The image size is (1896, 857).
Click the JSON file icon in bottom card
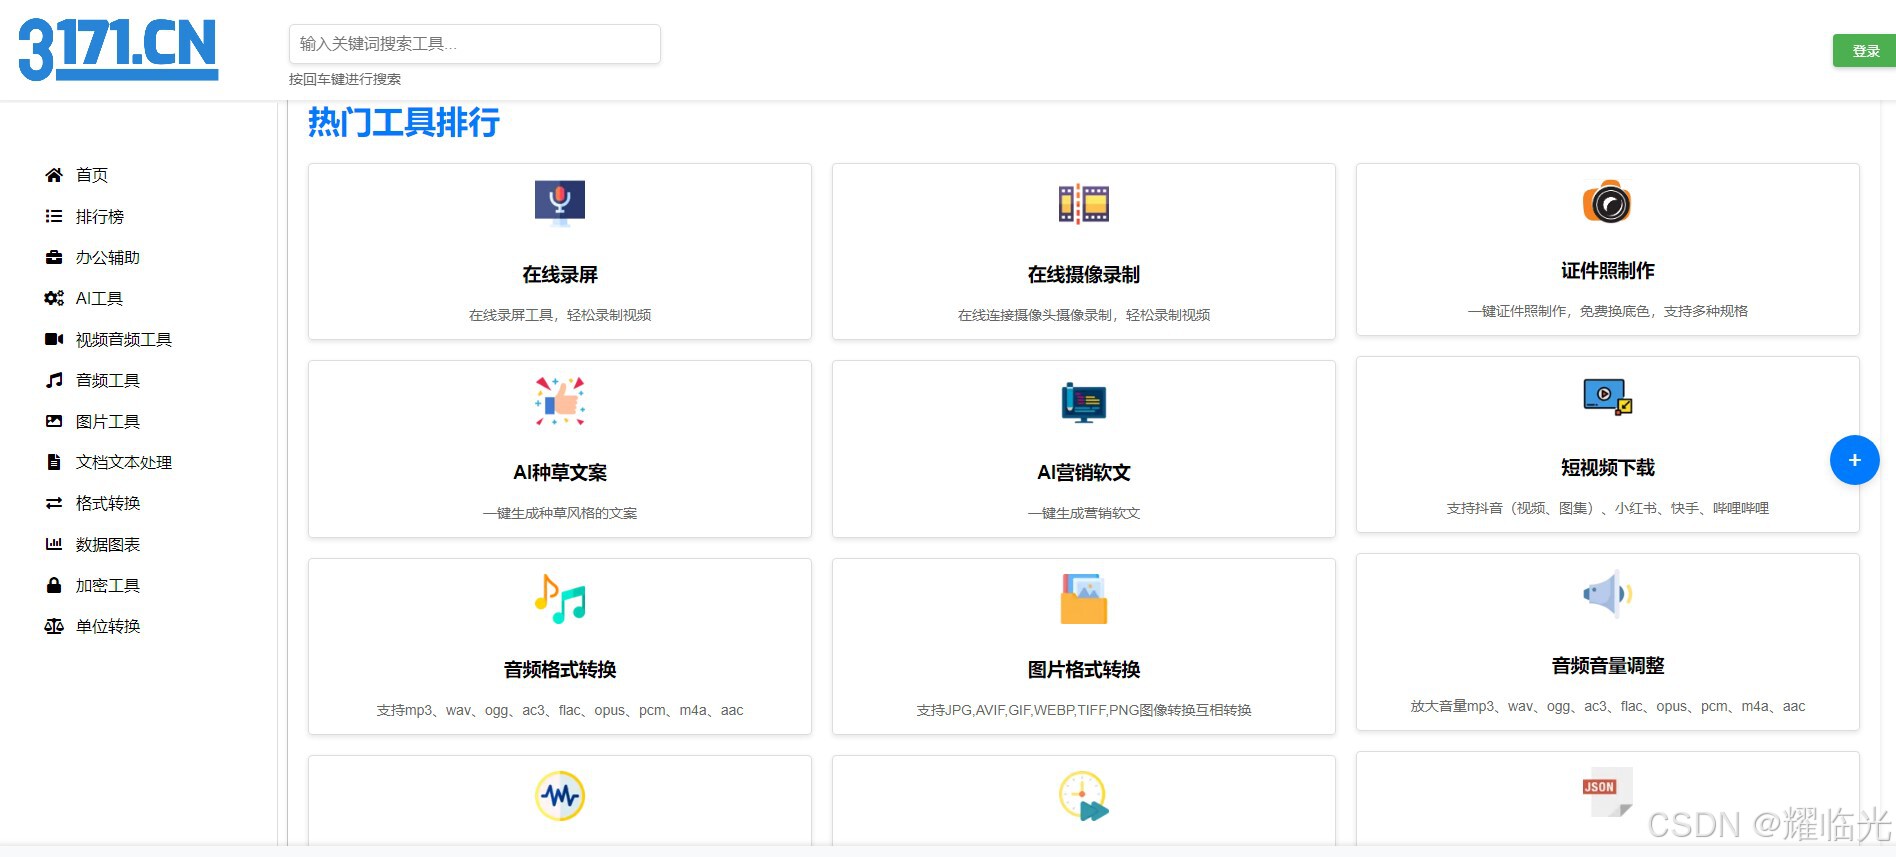[x=1607, y=792]
